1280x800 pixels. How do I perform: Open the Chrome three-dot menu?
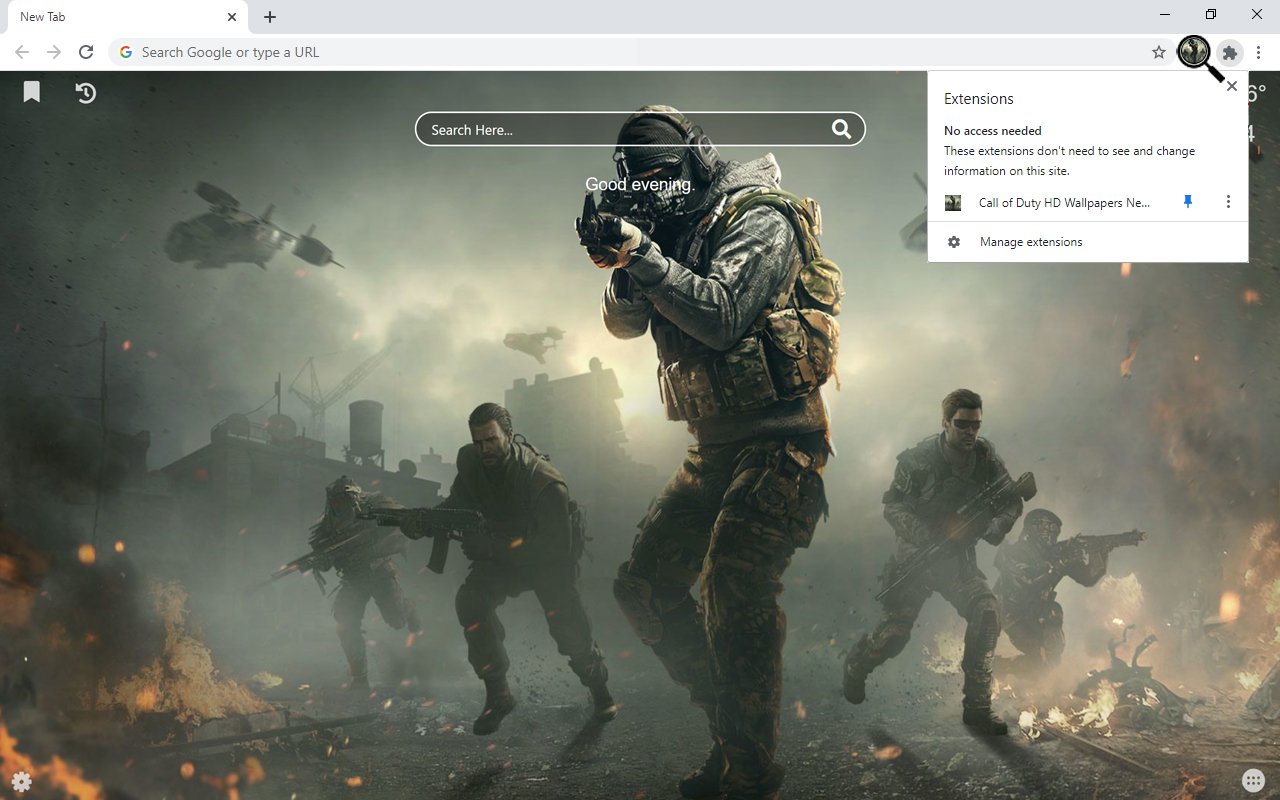pyautogui.click(x=1259, y=52)
